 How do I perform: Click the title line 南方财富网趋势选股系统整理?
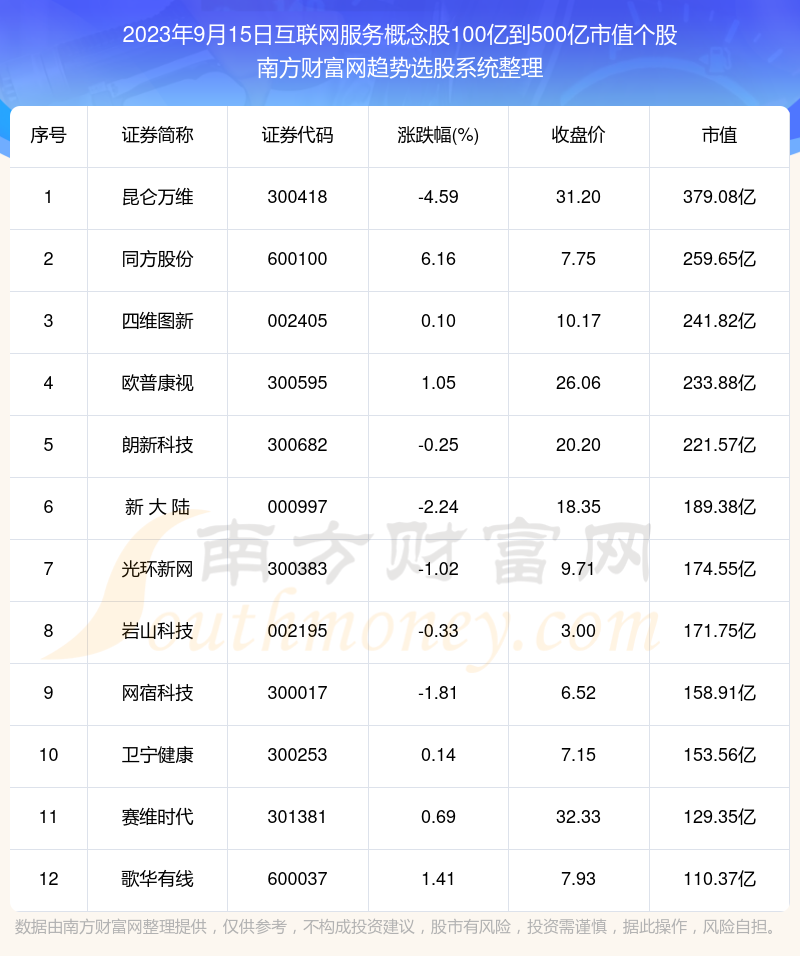400,68
